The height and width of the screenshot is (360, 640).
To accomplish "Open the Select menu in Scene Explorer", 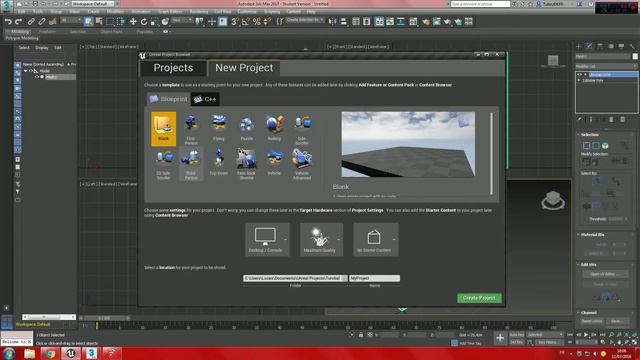I will tap(24, 48).
